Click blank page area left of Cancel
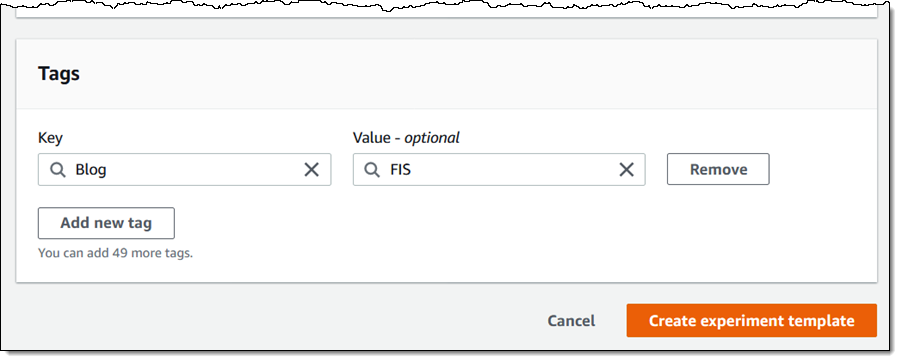This screenshot has height=361, width=900. click(x=276, y=320)
